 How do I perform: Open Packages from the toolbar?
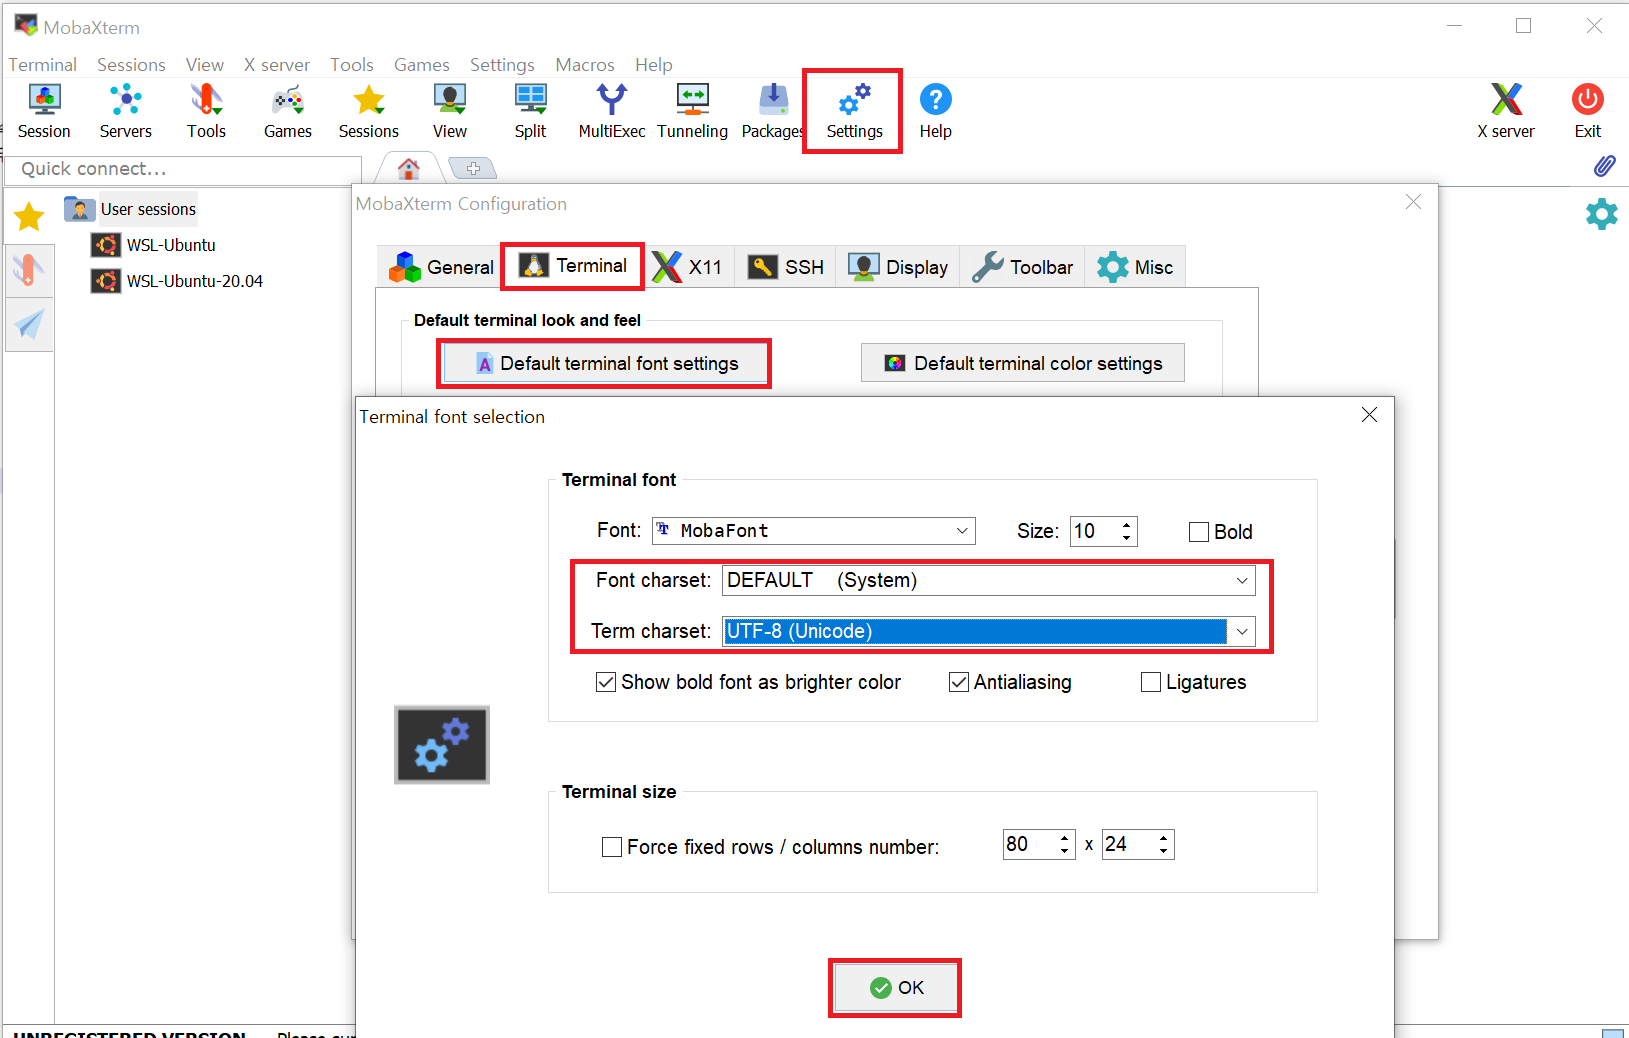pos(773,111)
